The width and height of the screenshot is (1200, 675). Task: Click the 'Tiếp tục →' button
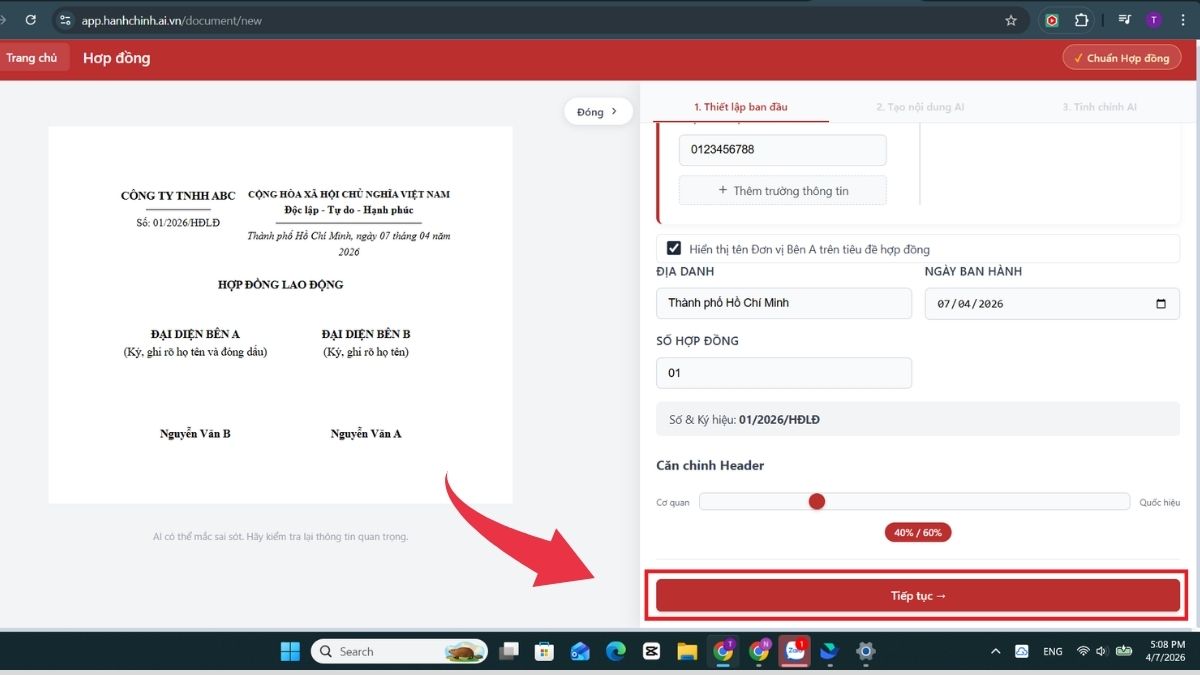click(918, 596)
